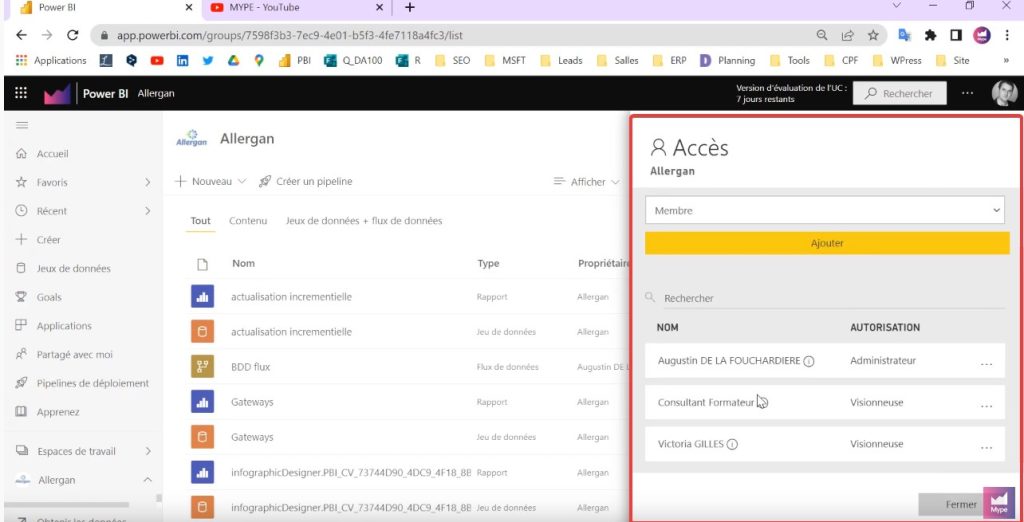1024x522 pixels.
Task: Click the Rechercher field in Accès panel
Action: pyautogui.click(x=825, y=298)
